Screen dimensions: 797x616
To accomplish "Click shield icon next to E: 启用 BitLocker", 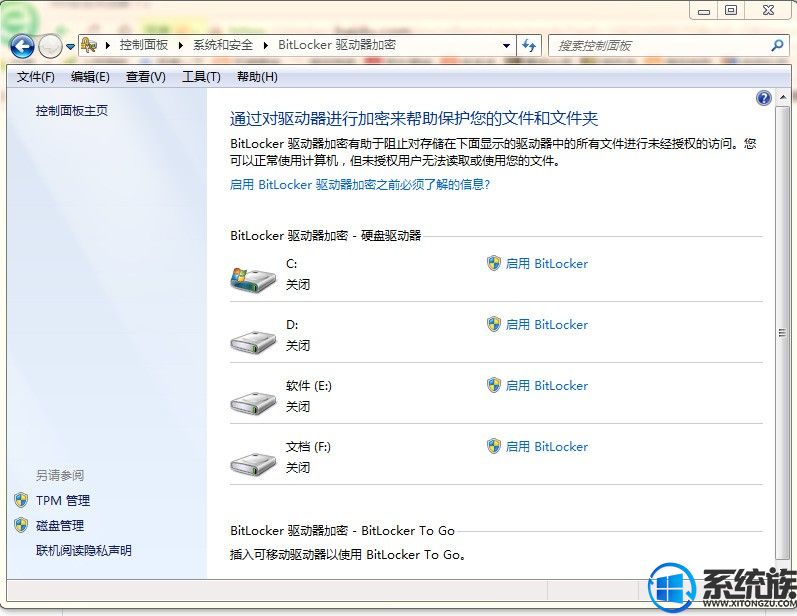I will [494, 385].
